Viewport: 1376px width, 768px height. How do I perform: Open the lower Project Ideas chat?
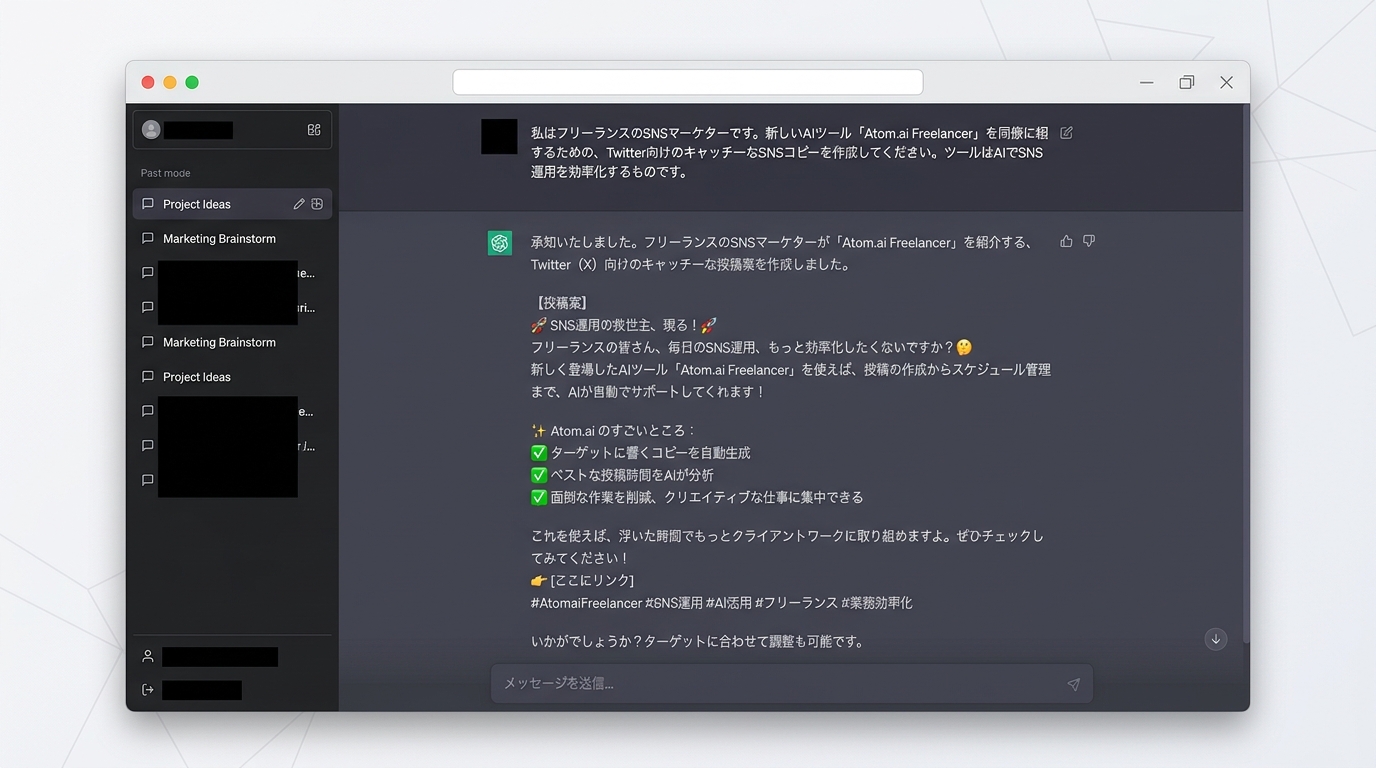tap(197, 377)
